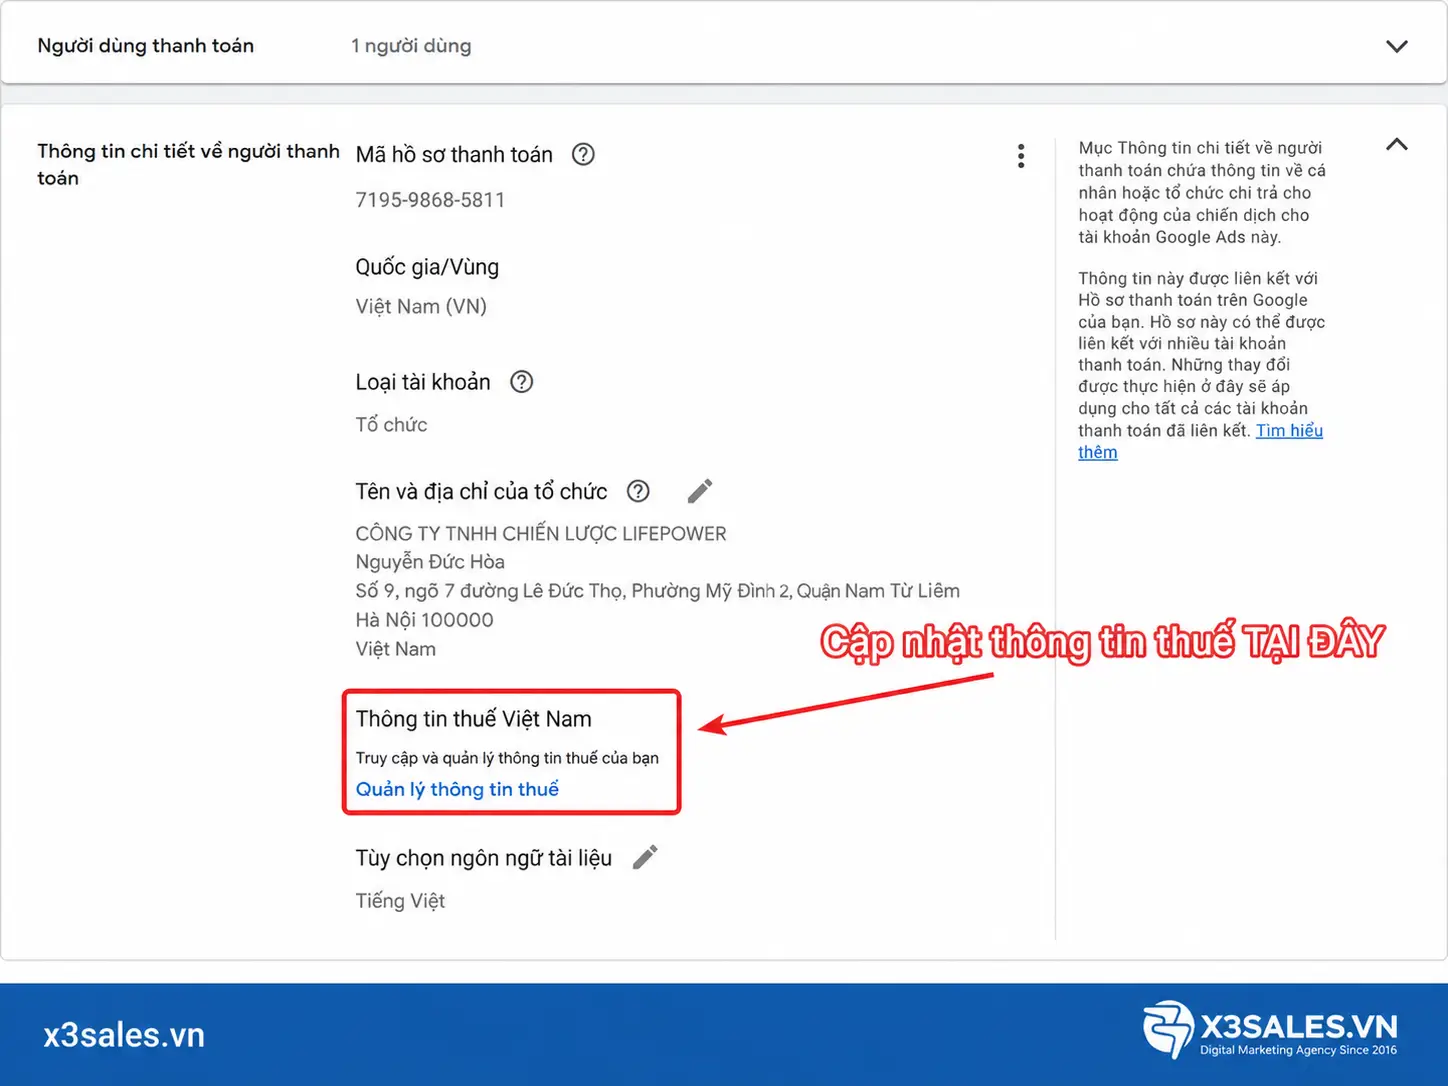Click the Quốc gia/Vùng field label
The image size is (1448, 1086).
coord(427,267)
